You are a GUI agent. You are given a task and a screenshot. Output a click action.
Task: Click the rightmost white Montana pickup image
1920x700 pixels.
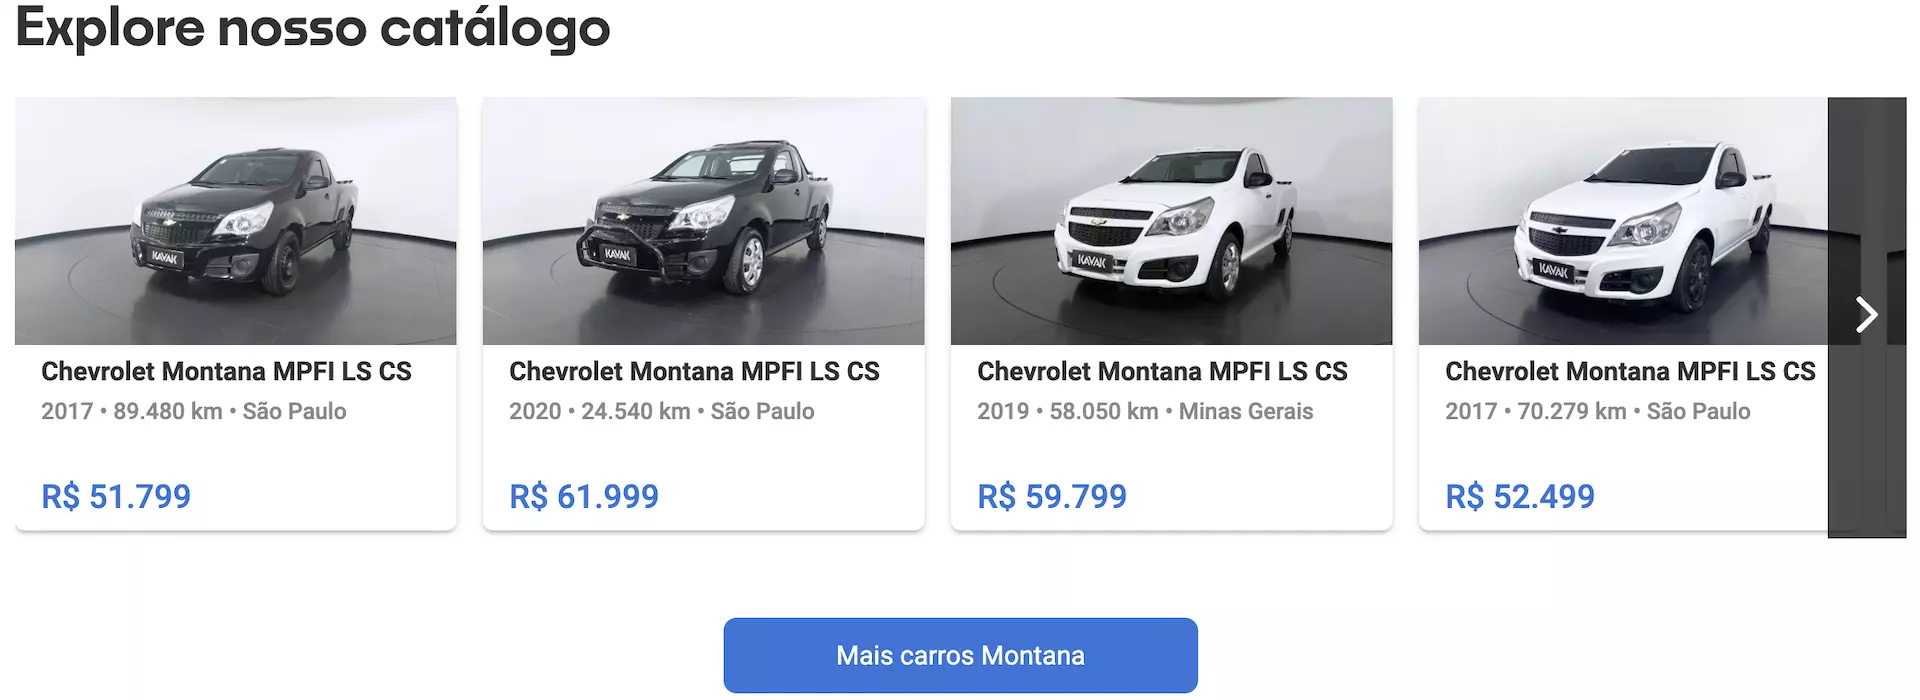point(1620,221)
